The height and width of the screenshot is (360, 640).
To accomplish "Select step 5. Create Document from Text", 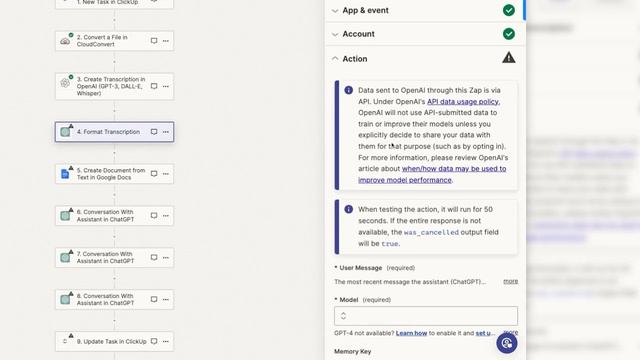I will click(115, 174).
